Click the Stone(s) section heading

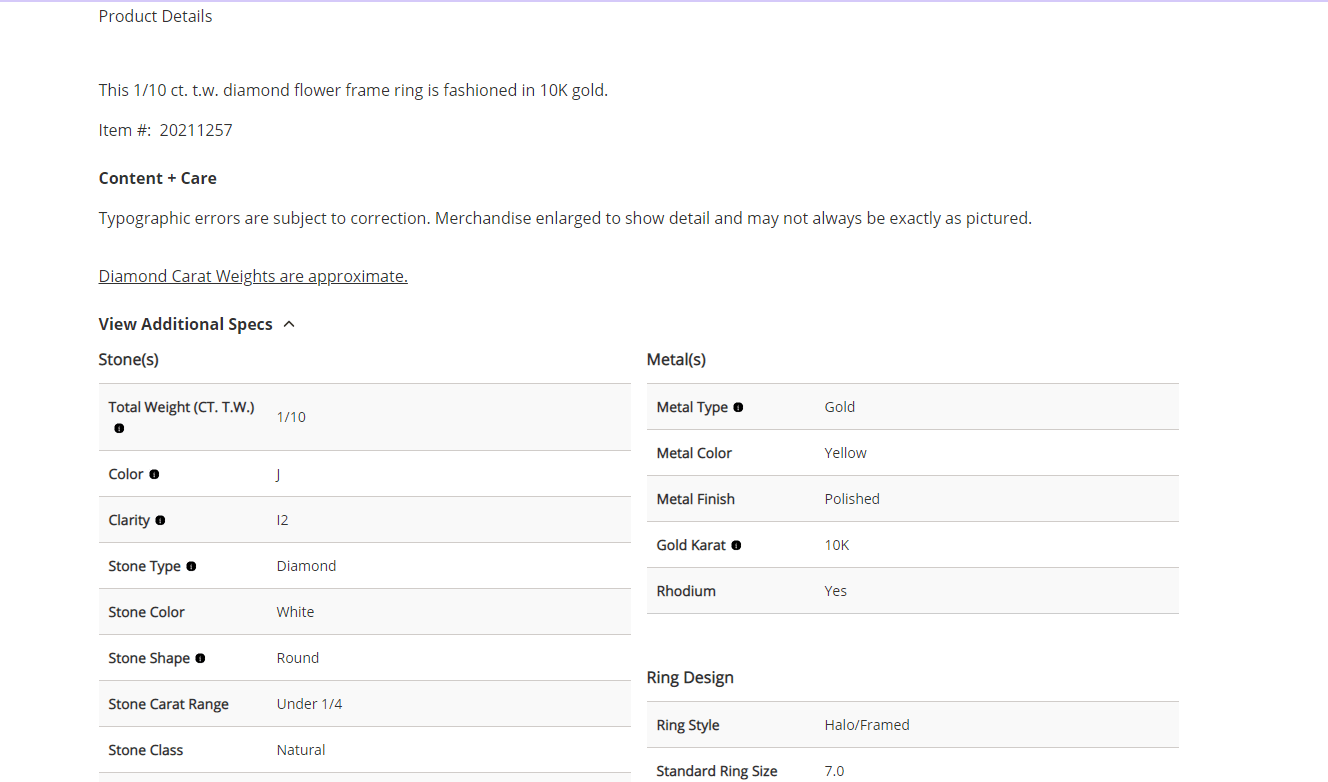[x=128, y=359]
